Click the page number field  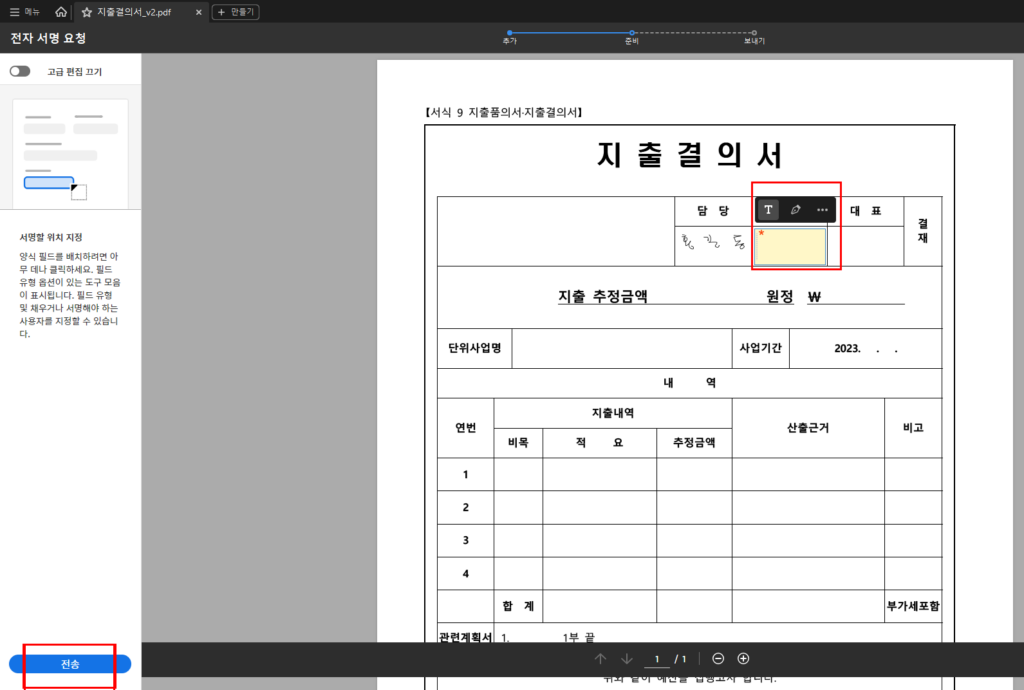tap(657, 659)
